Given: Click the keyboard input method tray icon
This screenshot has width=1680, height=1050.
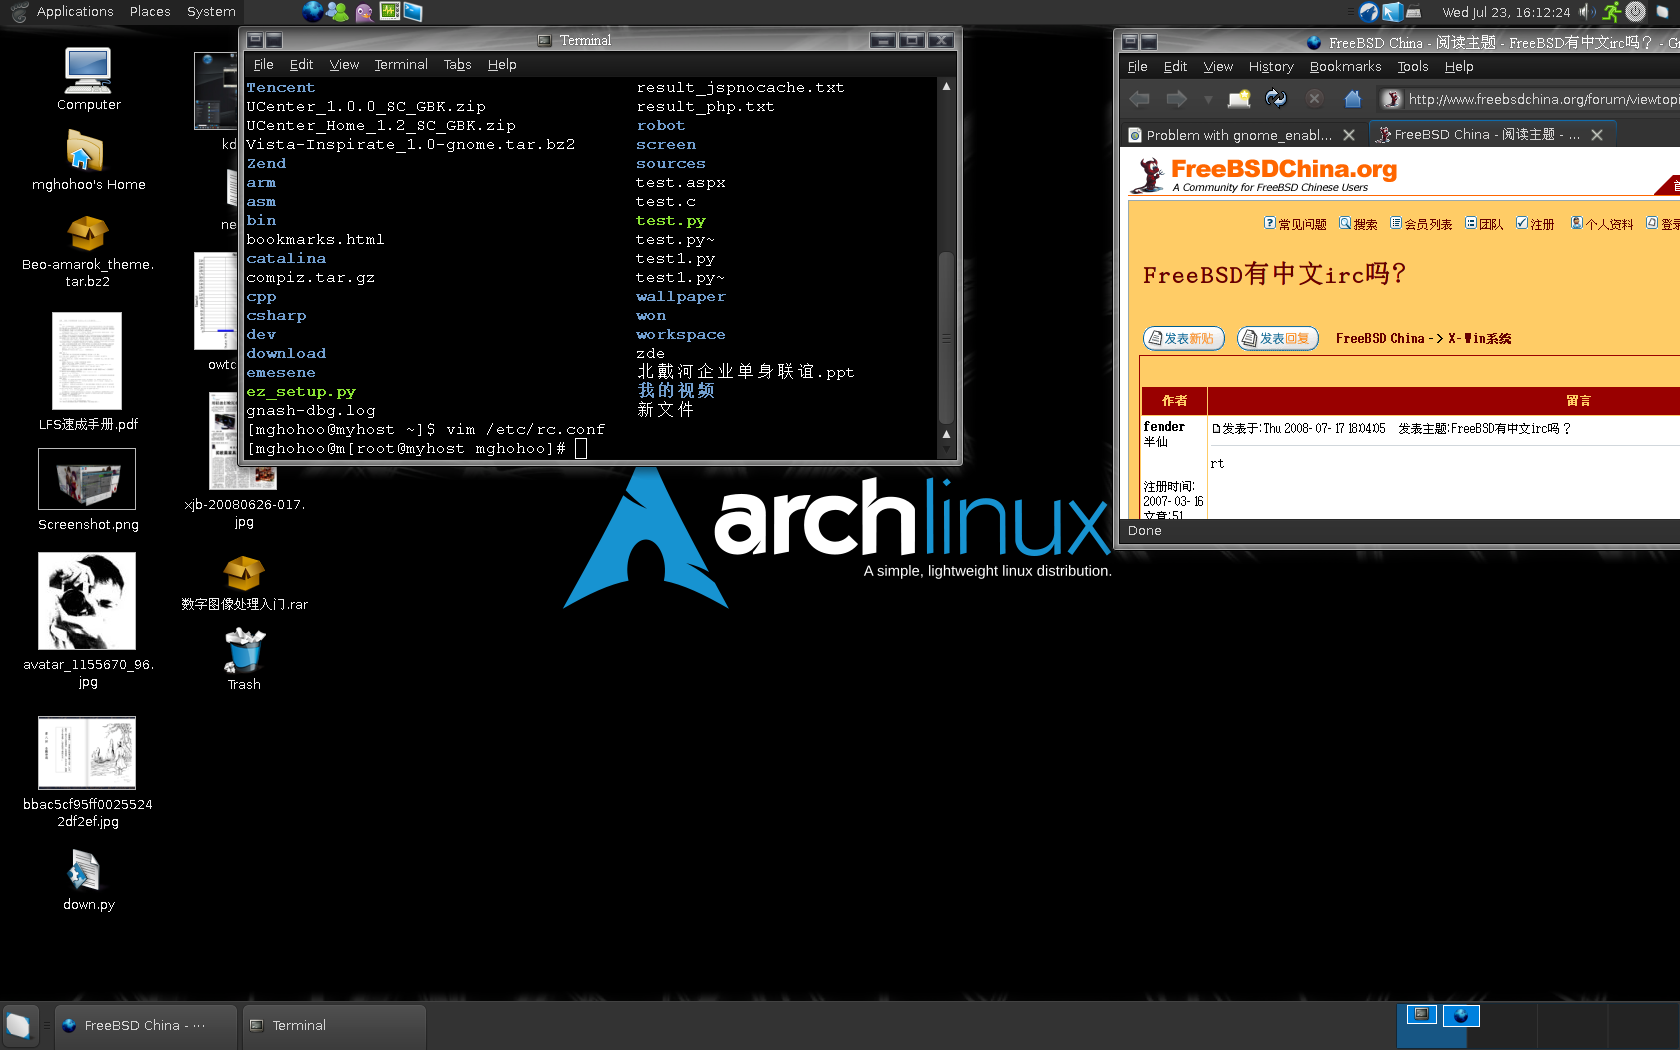Looking at the screenshot, I should coord(1414,12).
